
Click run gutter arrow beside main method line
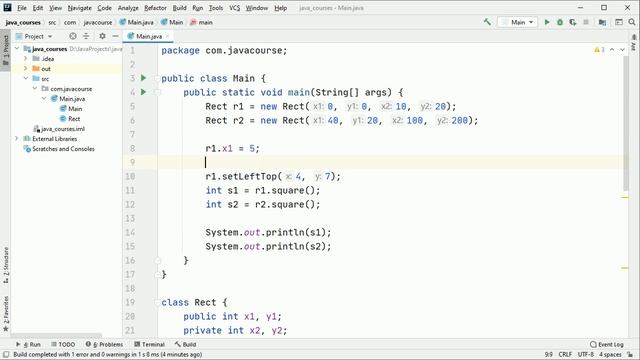(143, 92)
